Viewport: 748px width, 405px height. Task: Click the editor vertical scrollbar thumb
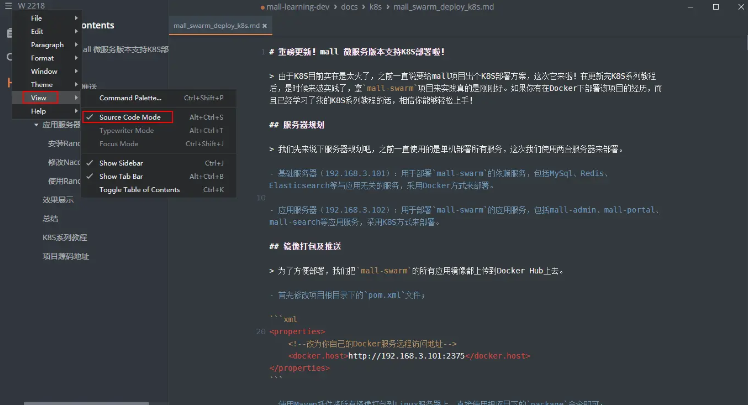click(x=747, y=43)
